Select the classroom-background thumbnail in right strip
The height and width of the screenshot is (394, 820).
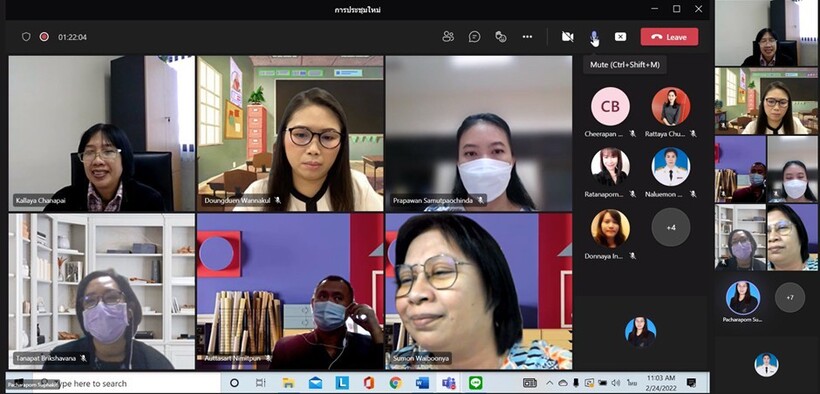[766, 101]
